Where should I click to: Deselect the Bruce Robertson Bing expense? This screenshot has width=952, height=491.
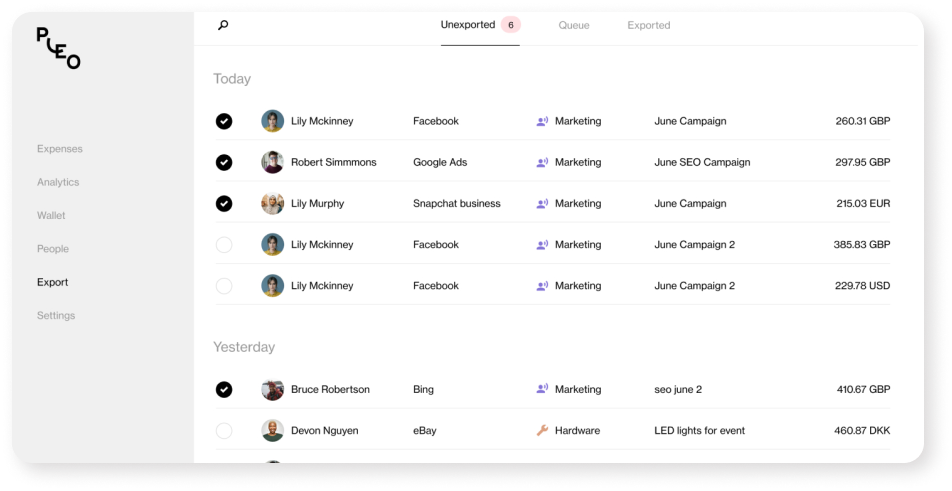(x=224, y=390)
